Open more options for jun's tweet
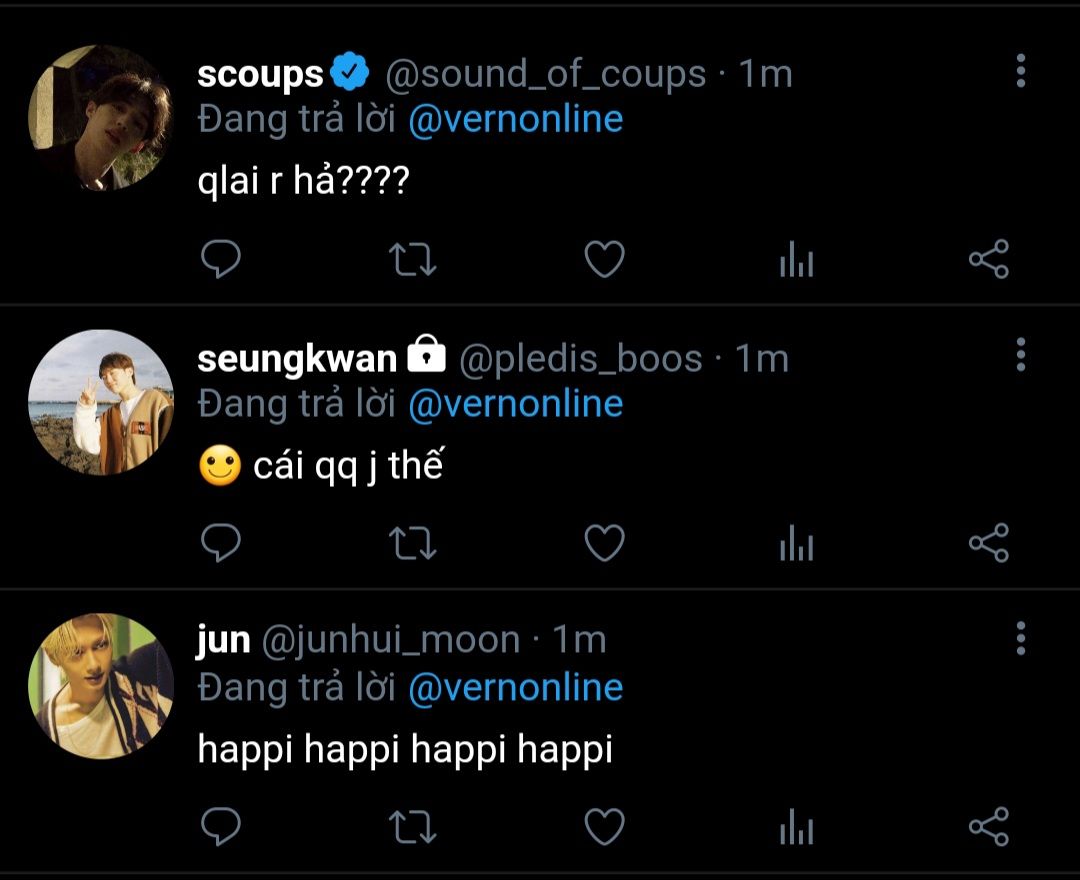This screenshot has height=880, width=1080. 1020,638
